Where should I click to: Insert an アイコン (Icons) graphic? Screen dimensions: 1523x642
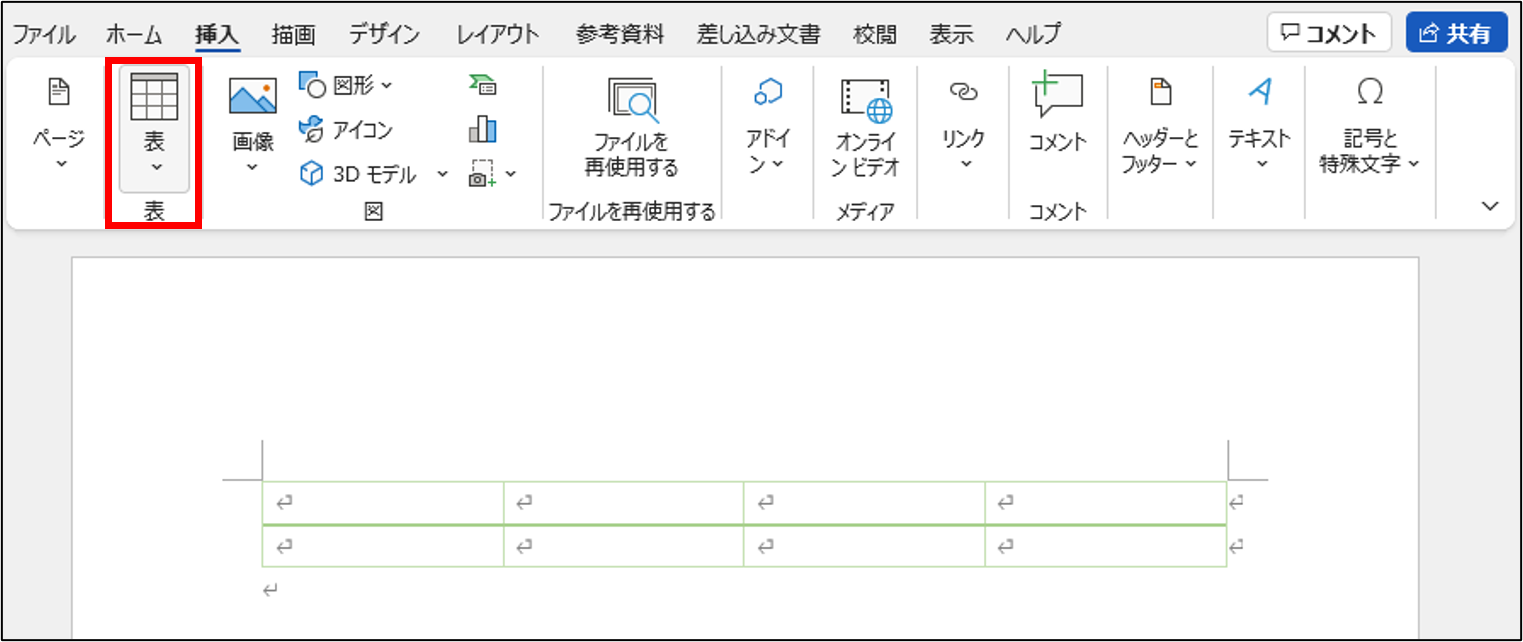[x=346, y=130]
